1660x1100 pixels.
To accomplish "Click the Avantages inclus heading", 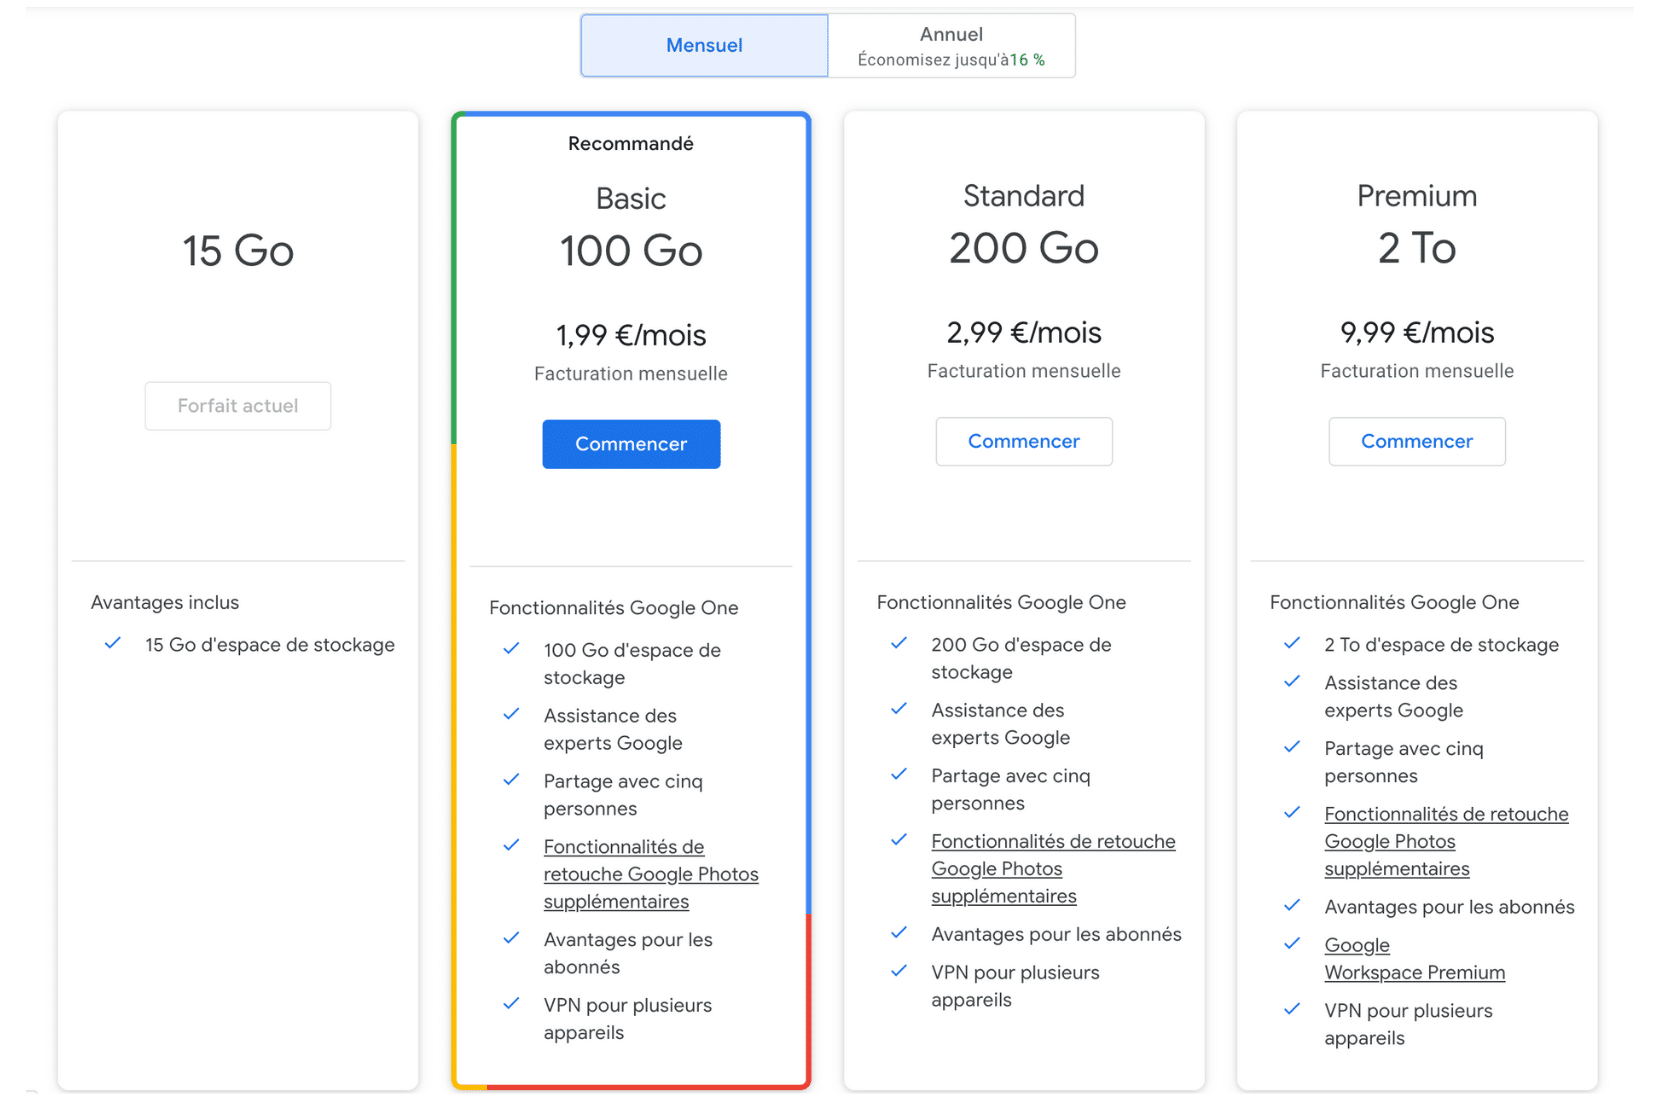I will (x=165, y=602).
